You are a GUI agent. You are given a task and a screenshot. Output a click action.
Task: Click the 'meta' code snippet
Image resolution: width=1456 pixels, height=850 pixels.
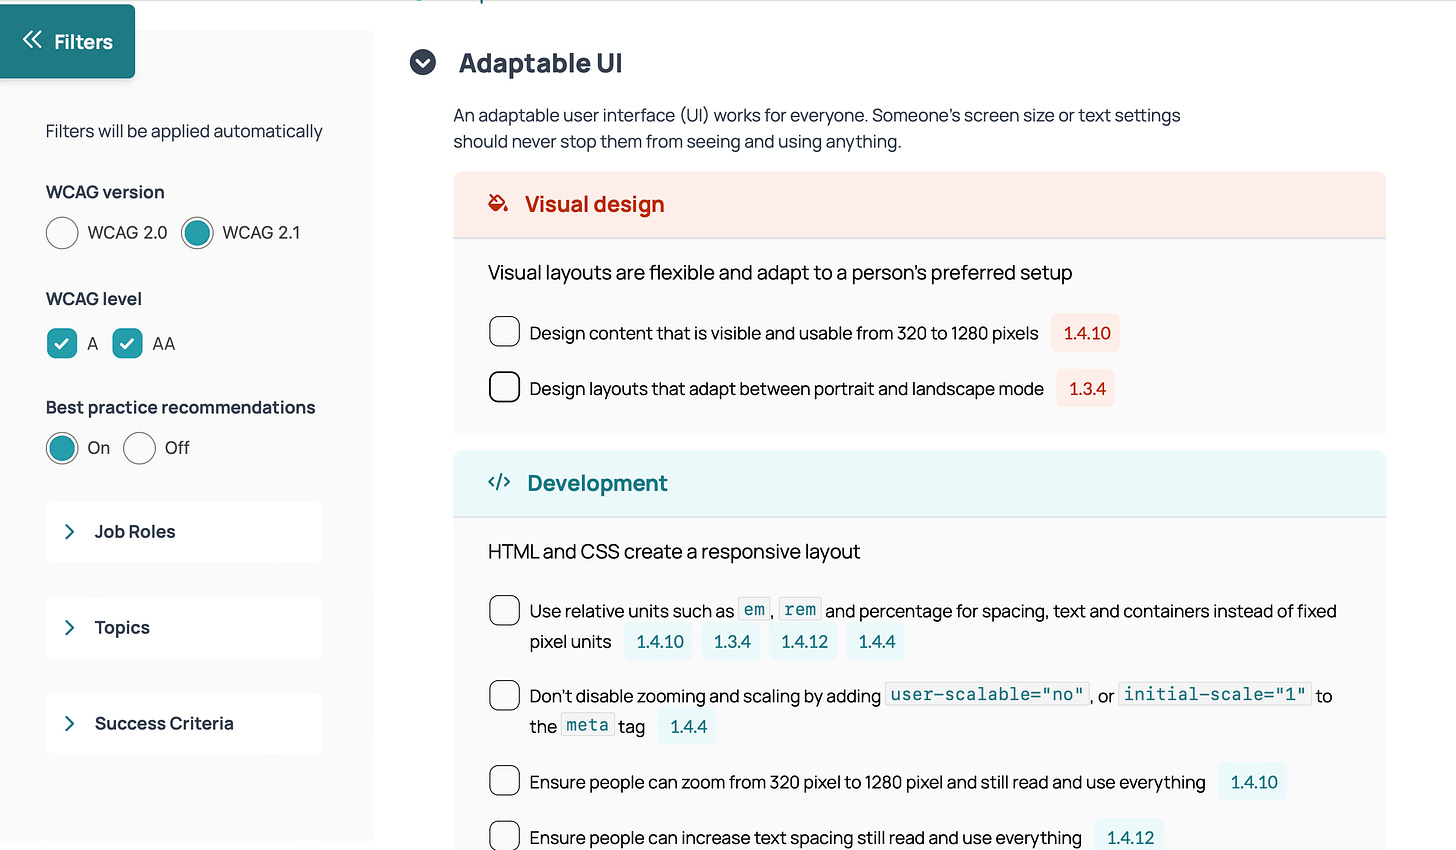coord(587,725)
